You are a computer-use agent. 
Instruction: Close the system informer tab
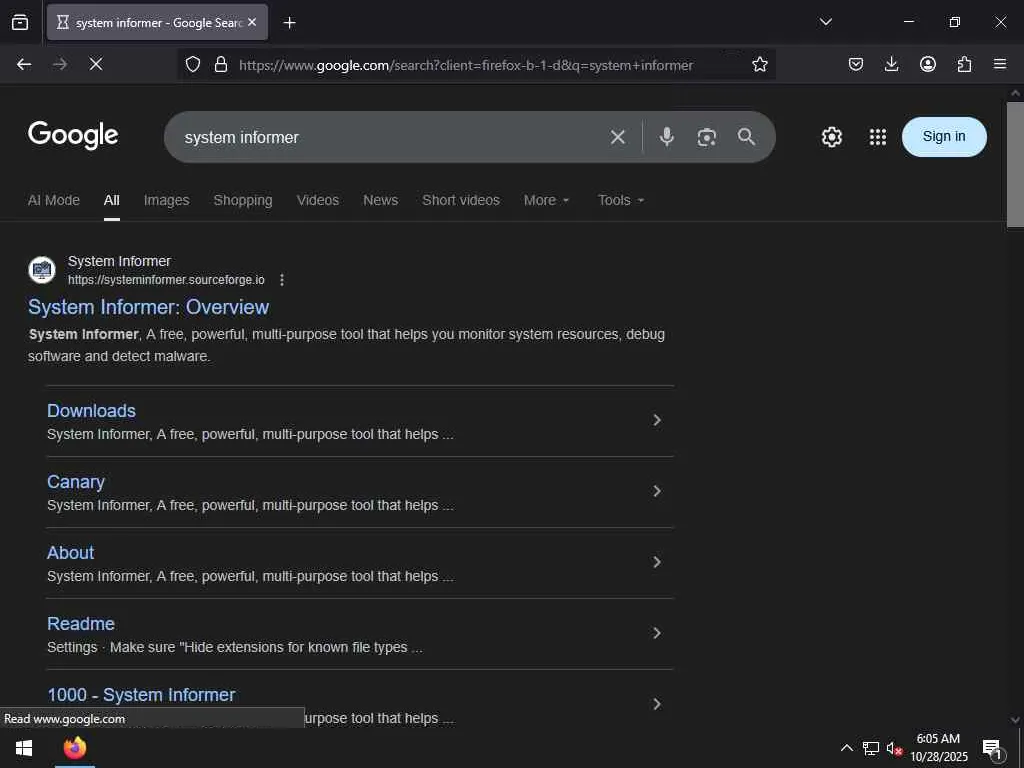[252, 22]
